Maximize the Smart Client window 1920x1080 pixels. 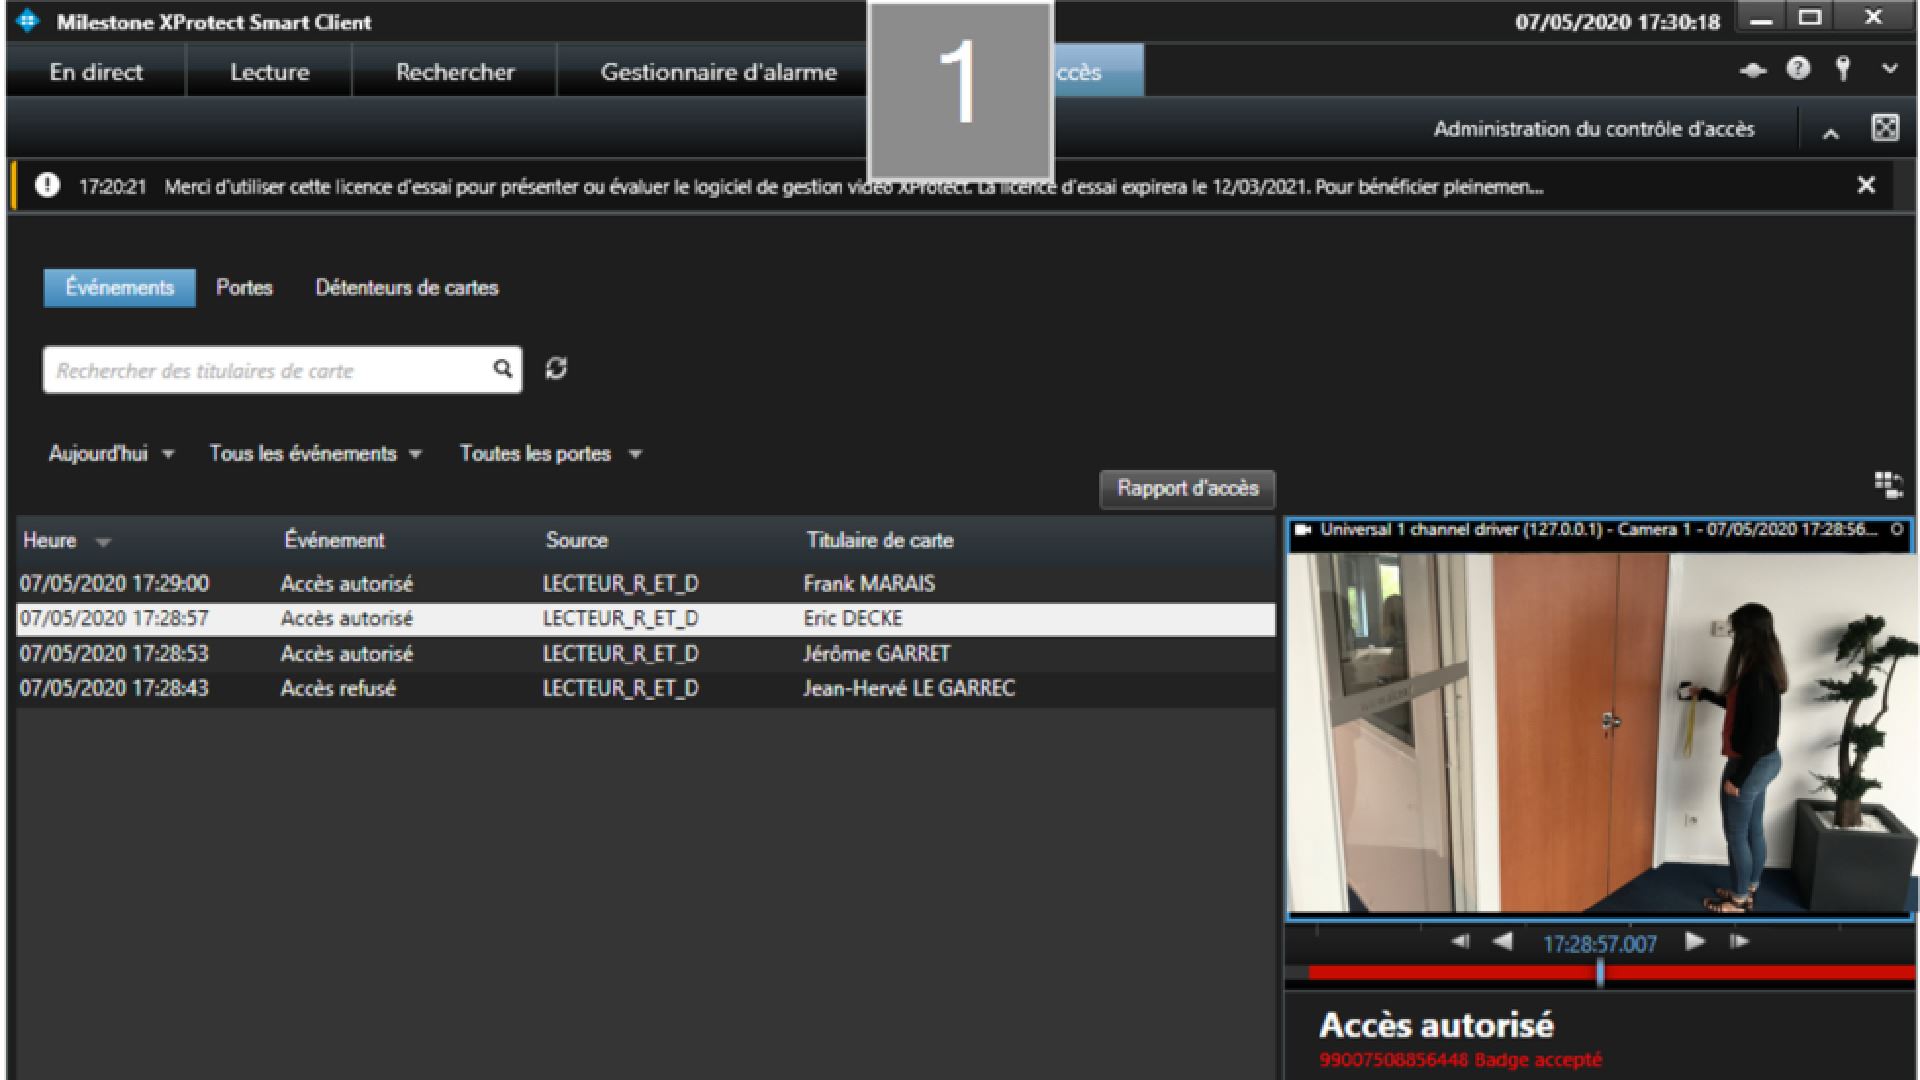pyautogui.click(x=1810, y=18)
